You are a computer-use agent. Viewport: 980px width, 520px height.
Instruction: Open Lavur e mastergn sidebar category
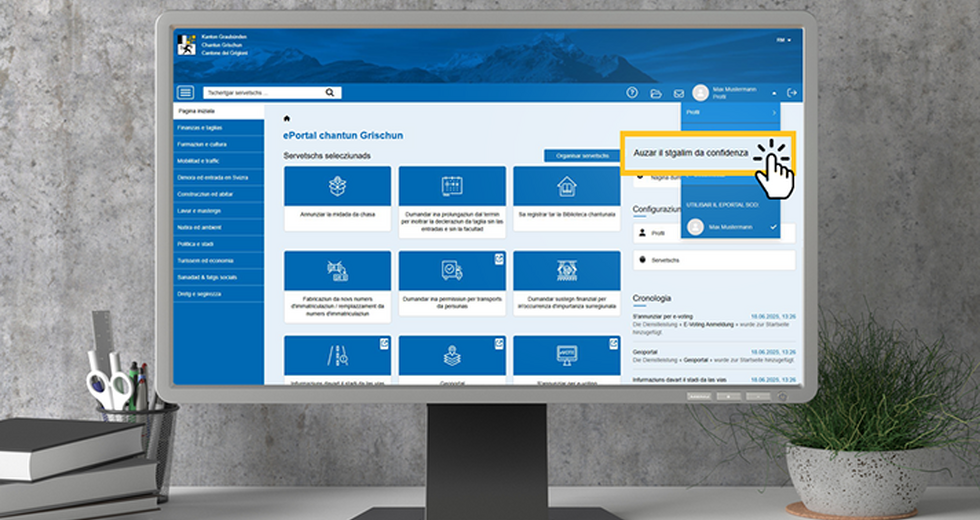click(x=218, y=211)
